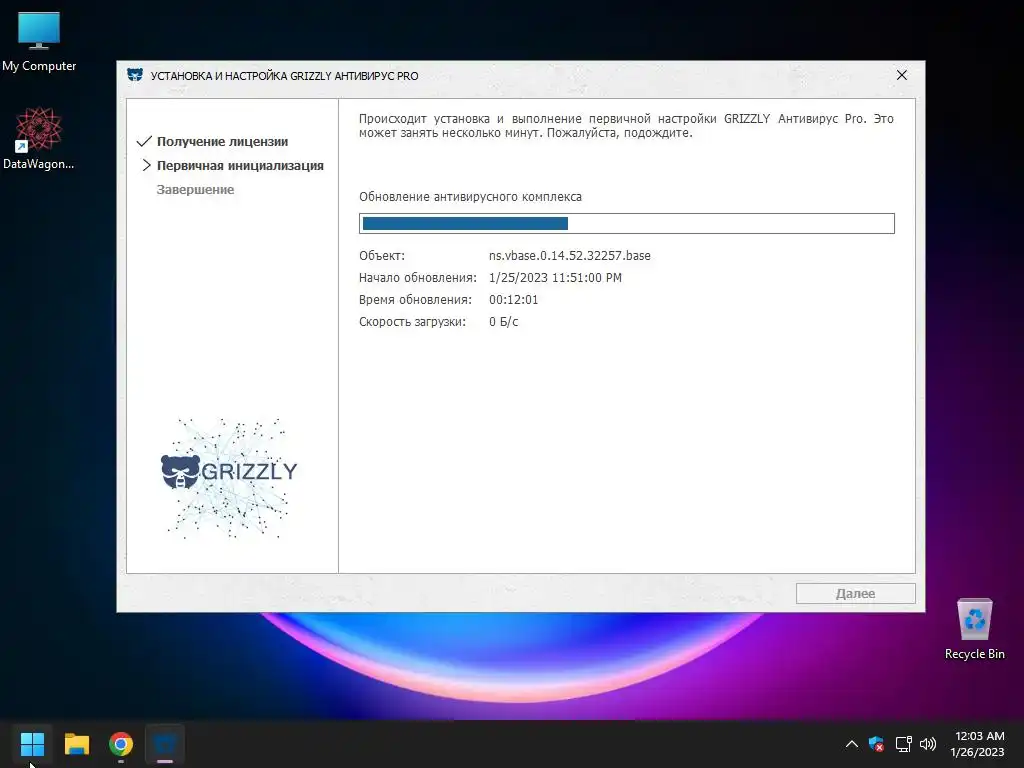The height and width of the screenshot is (768, 1024).
Task: Open the DataWagon desktop shortcut
Action: tap(39, 138)
